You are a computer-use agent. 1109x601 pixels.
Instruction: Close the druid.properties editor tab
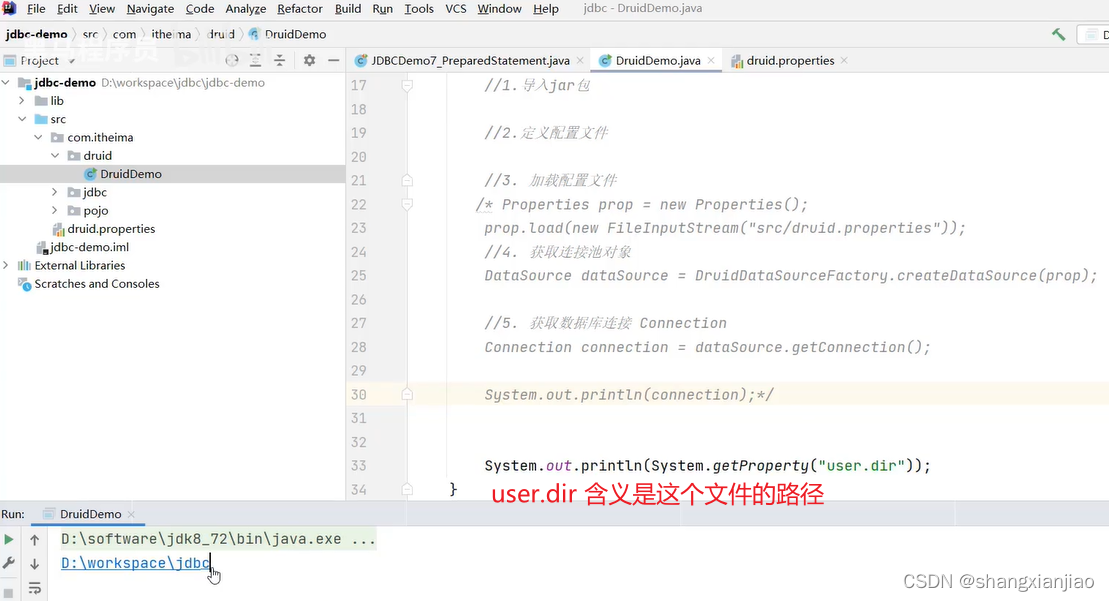pyautogui.click(x=844, y=60)
